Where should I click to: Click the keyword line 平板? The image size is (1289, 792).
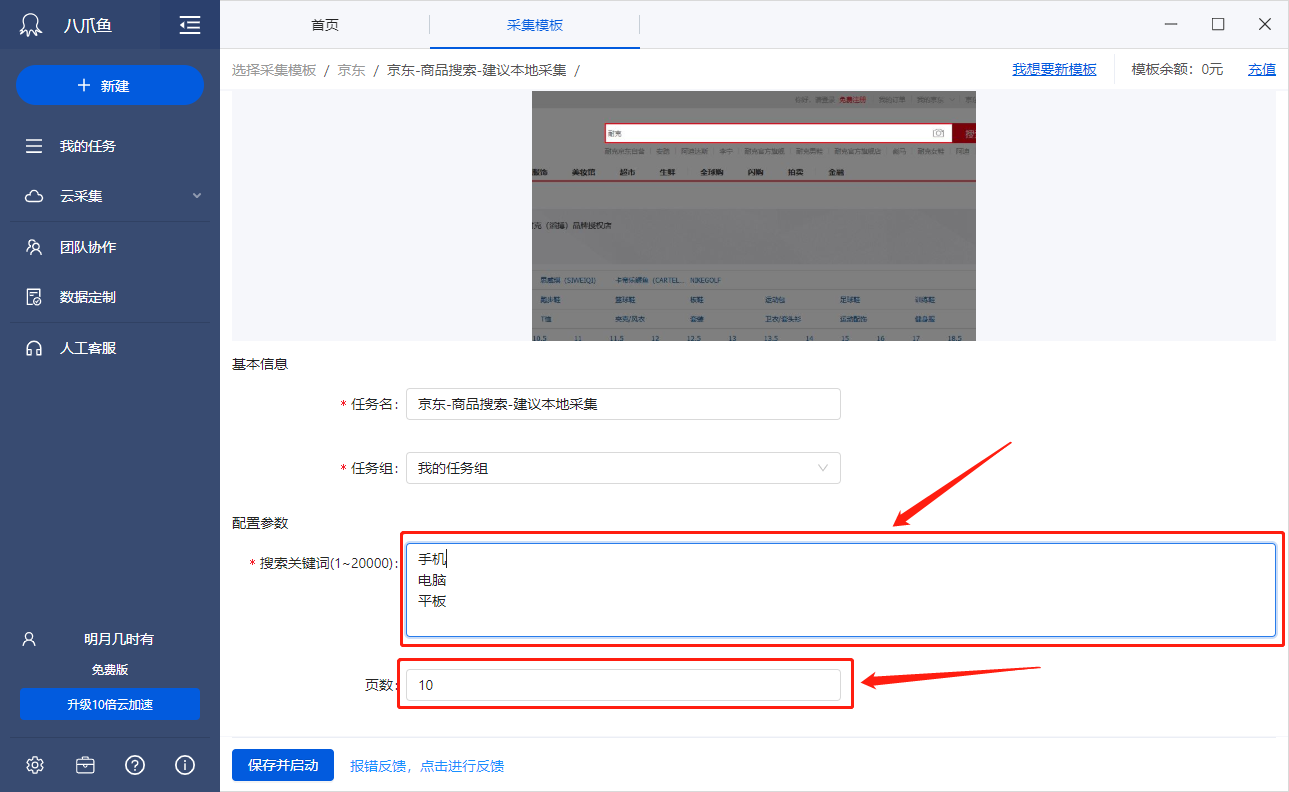point(432,601)
